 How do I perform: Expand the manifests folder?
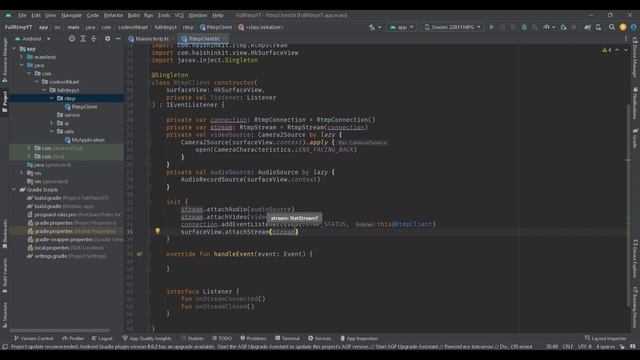(x=22, y=57)
